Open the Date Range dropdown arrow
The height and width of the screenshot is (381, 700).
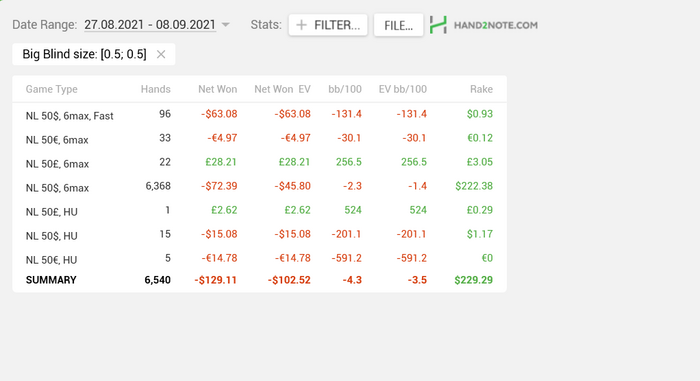coord(226,25)
